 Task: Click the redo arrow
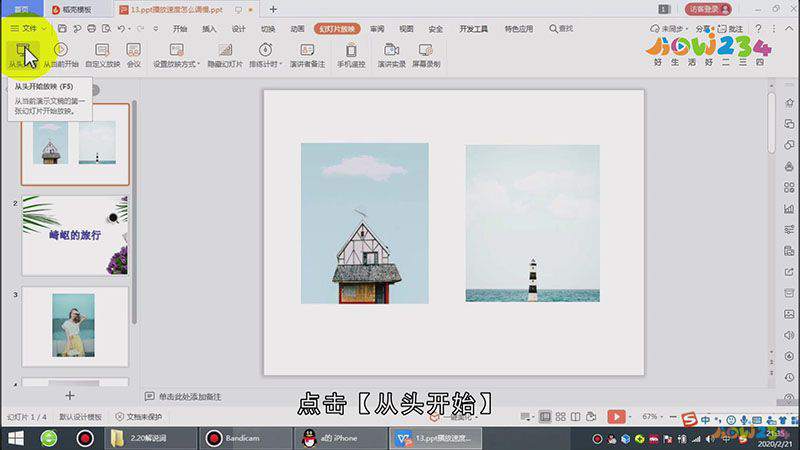(140, 29)
